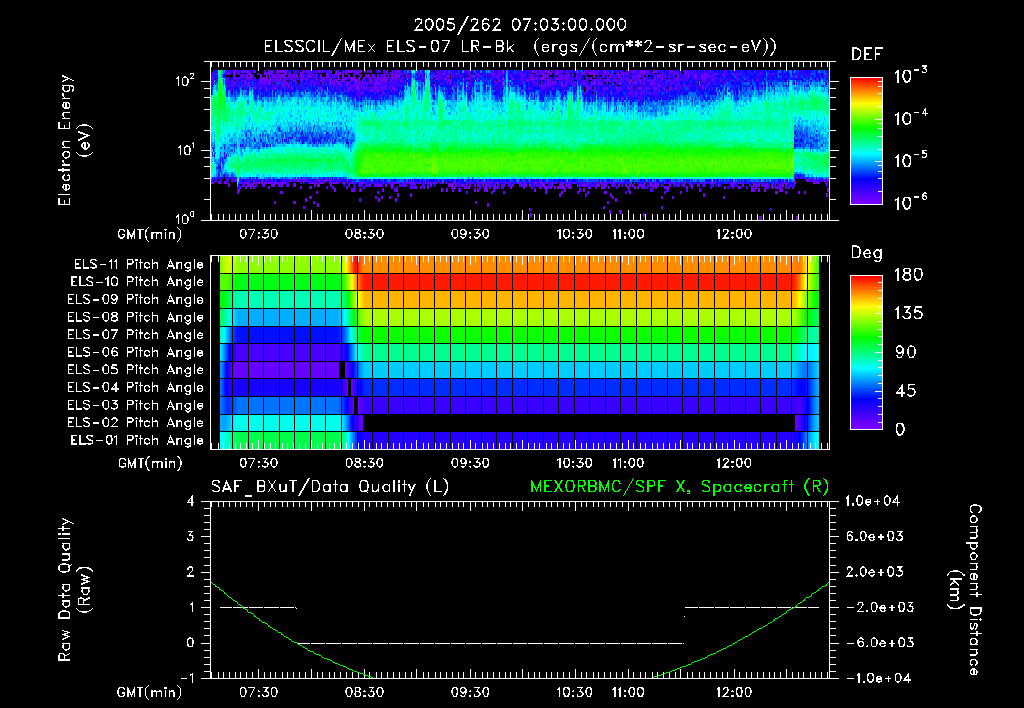
Task: Click 12:00 tick under the bottom panel
Action: (733, 692)
